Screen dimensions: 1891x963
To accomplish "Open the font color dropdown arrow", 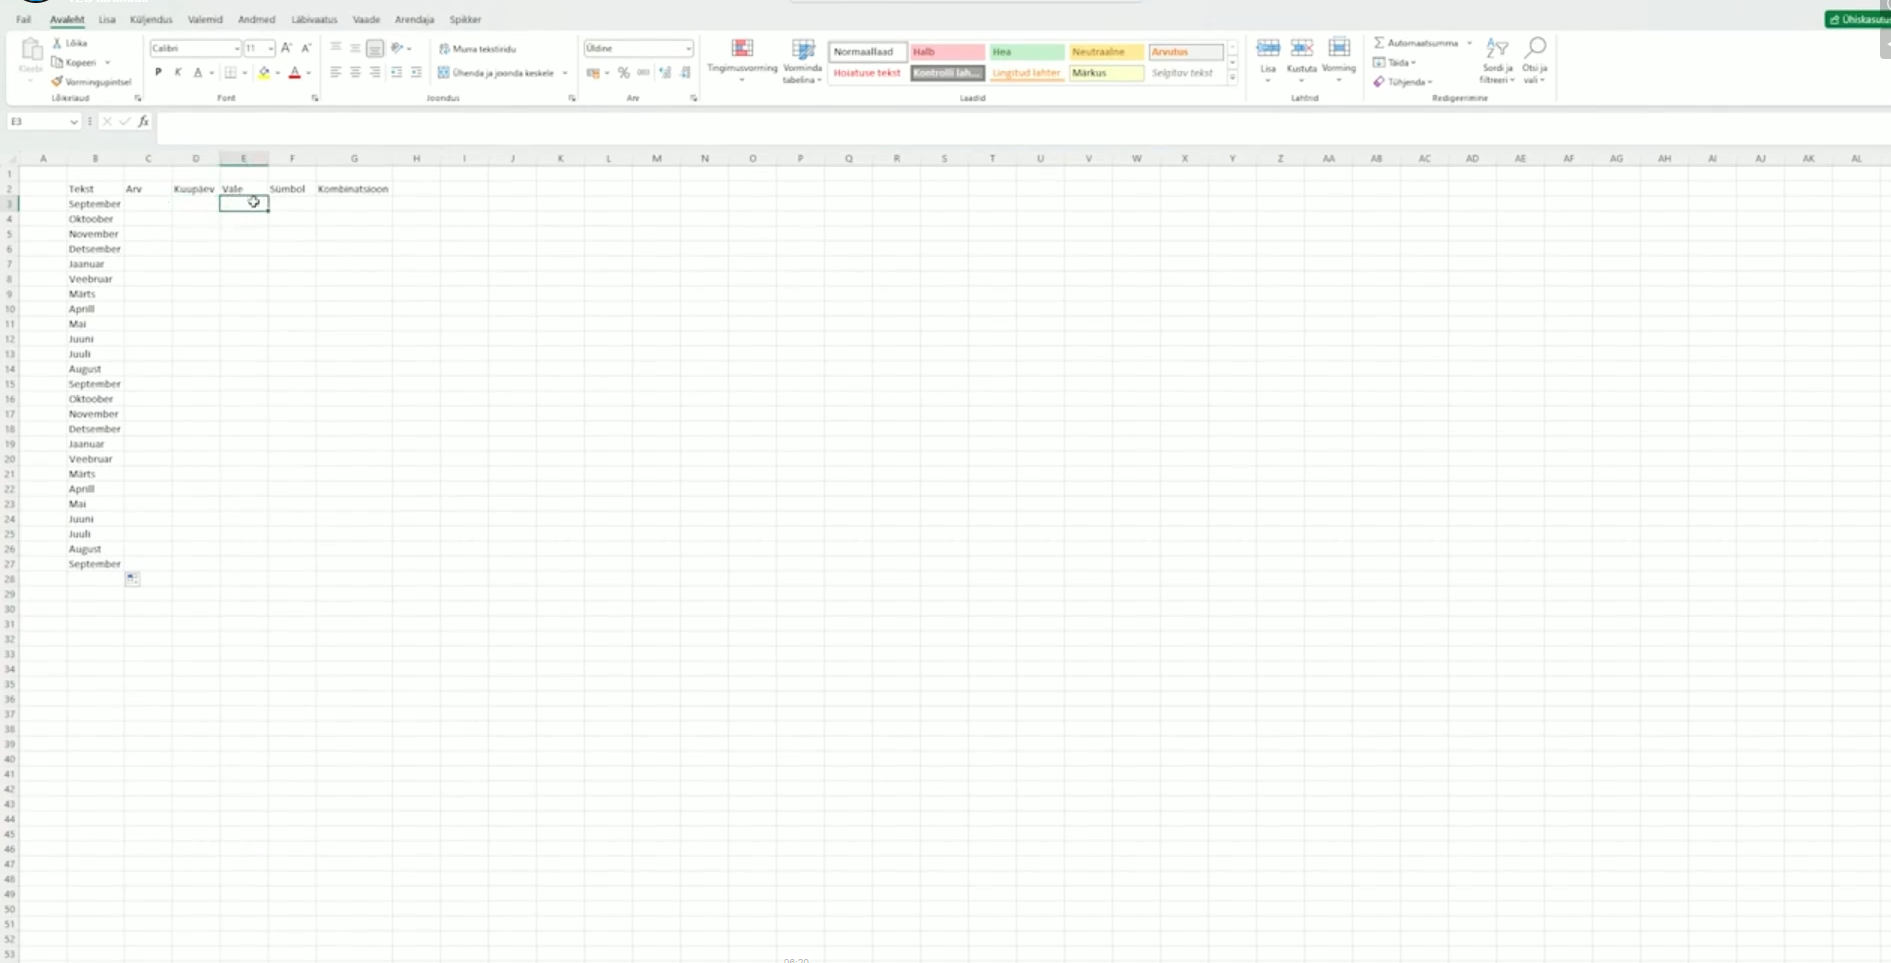I will (309, 73).
